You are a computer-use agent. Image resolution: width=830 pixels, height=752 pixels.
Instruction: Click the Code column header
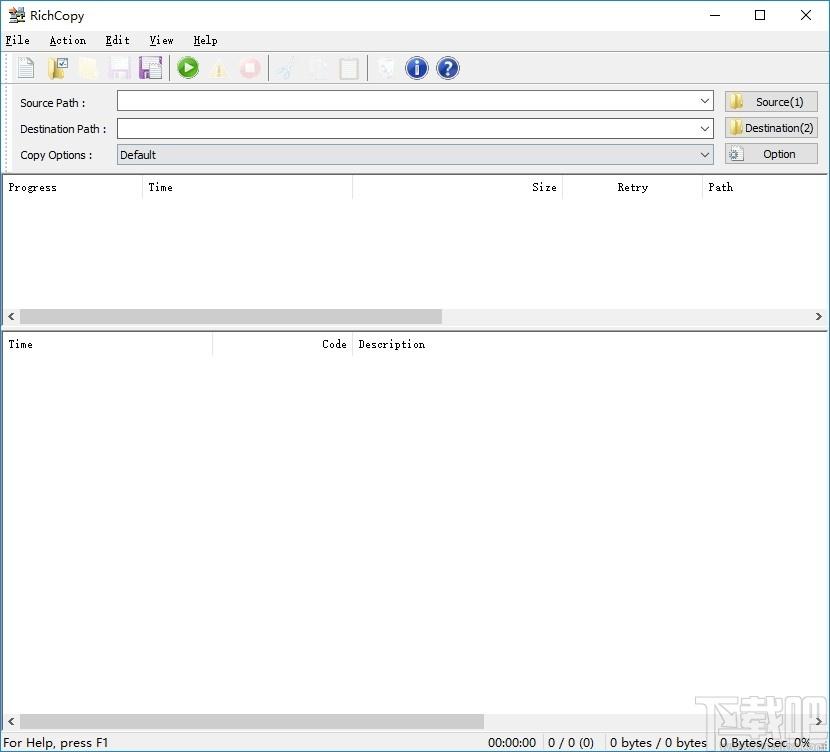[x=283, y=345]
